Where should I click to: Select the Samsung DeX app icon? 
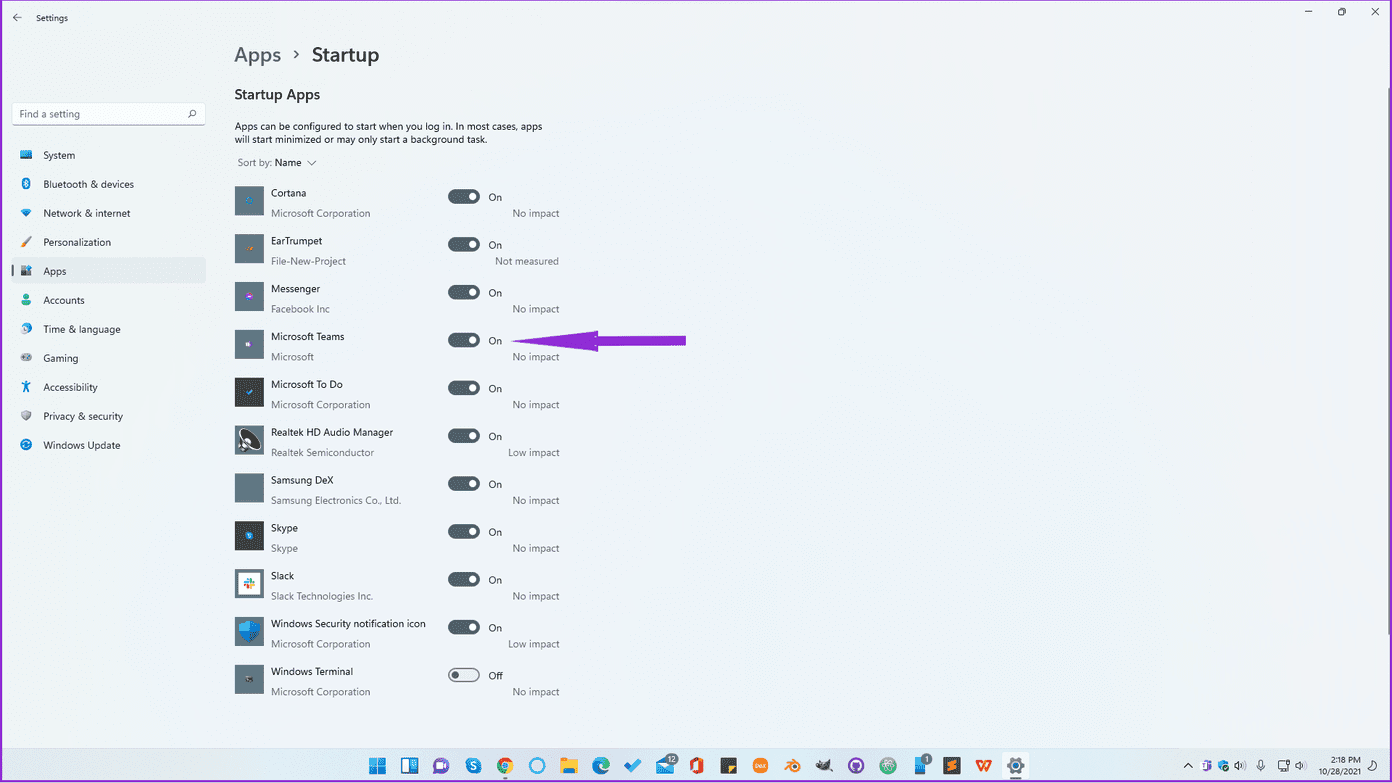(249, 488)
